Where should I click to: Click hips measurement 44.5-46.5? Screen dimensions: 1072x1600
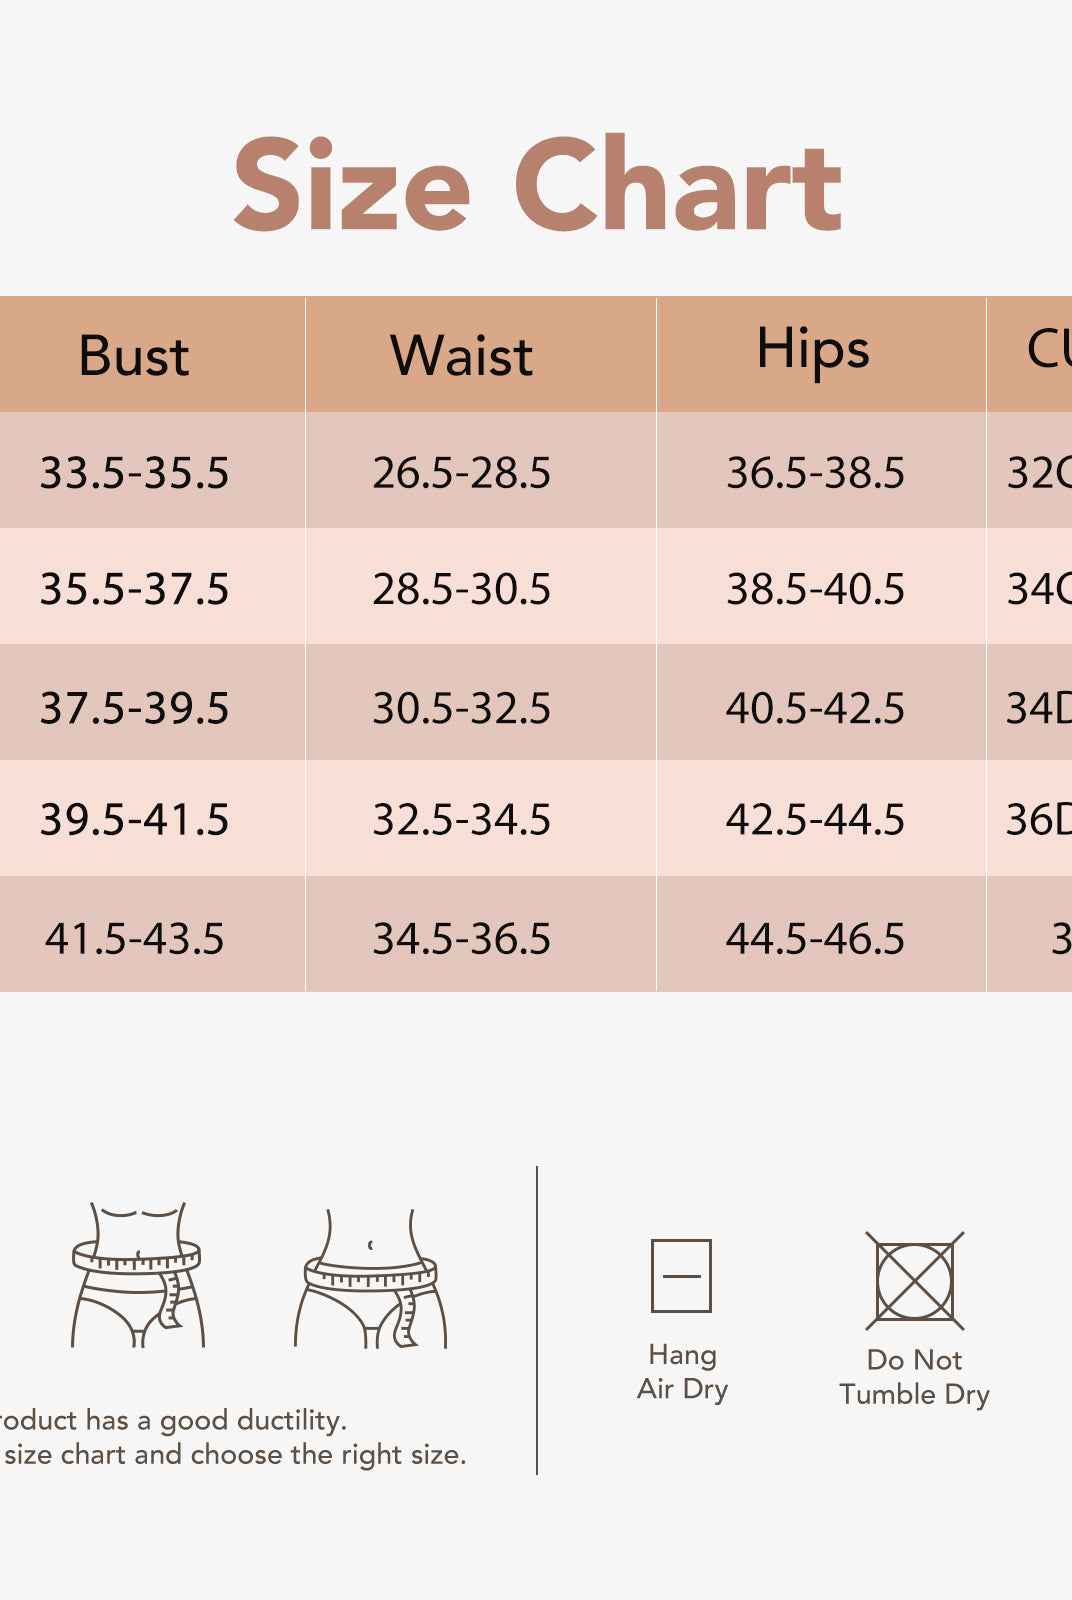815,939
